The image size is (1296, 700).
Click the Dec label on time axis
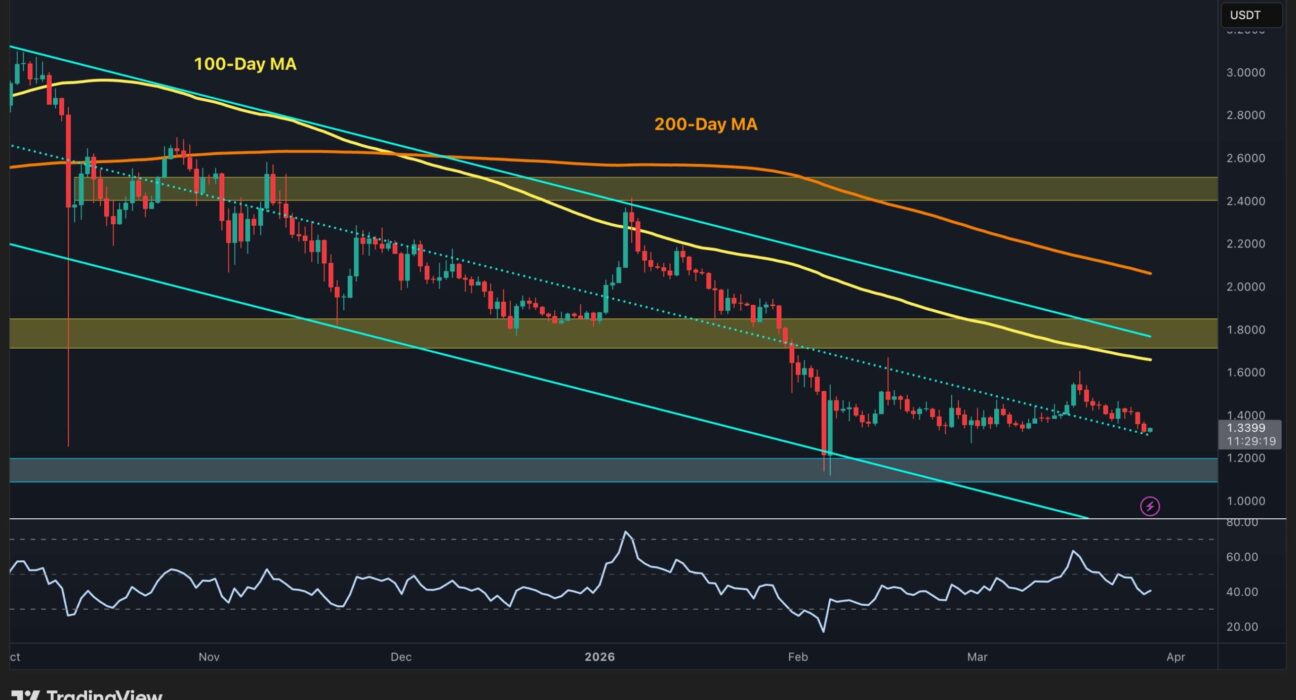pyautogui.click(x=400, y=657)
